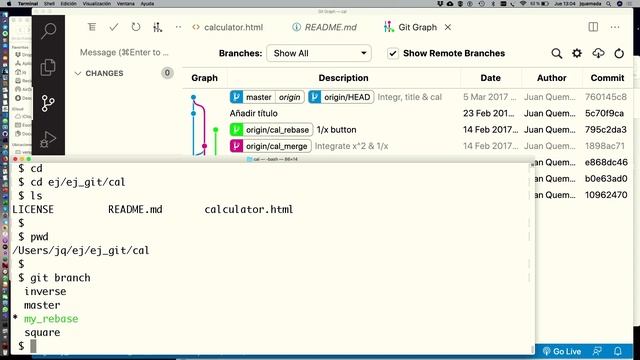
Task: Click the 5 Mar 2017 date cell
Action: coord(489,97)
